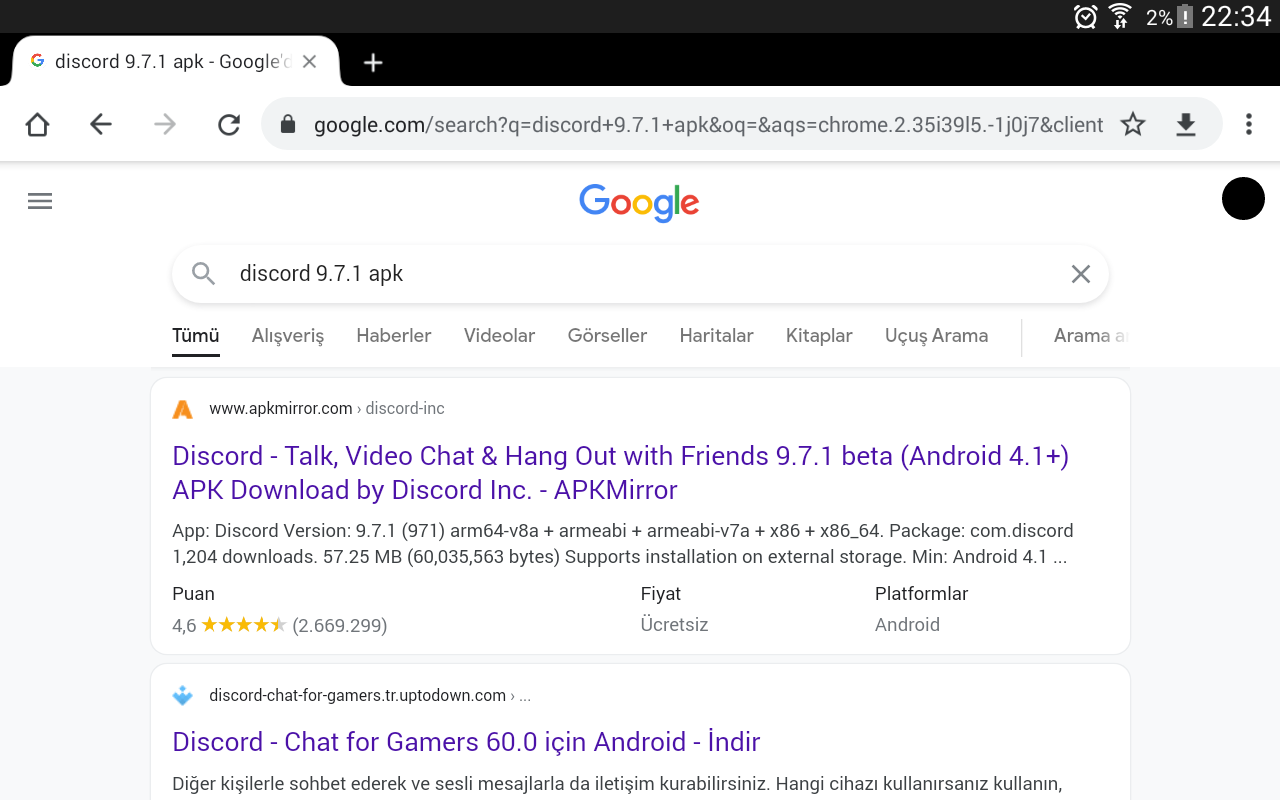Image resolution: width=1280 pixels, height=800 pixels.
Task: Click the Google logo
Action: click(x=639, y=203)
